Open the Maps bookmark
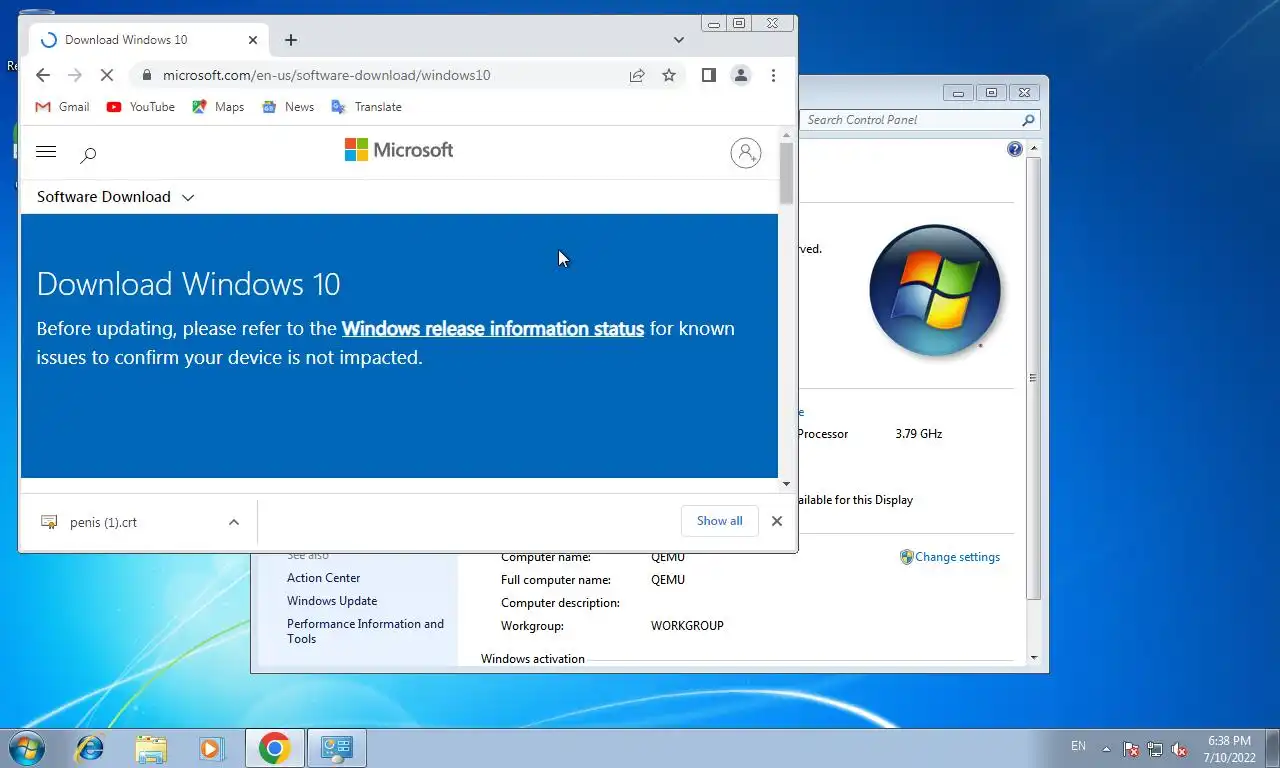The height and width of the screenshot is (768, 1280). point(218,107)
